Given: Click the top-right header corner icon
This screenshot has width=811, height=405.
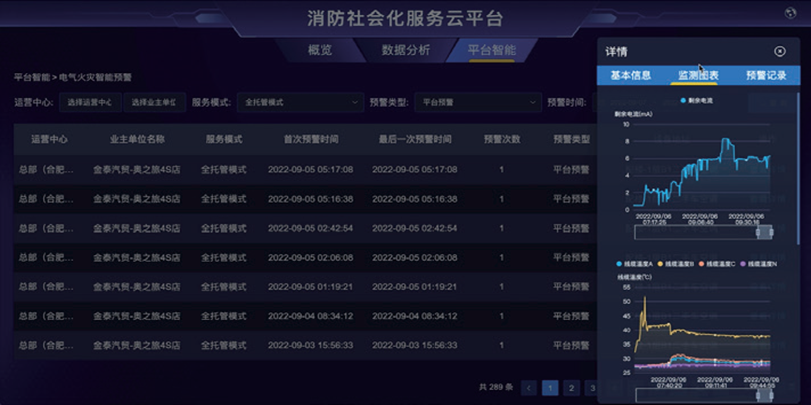Looking at the screenshot, I should click(x=791, y=13).
